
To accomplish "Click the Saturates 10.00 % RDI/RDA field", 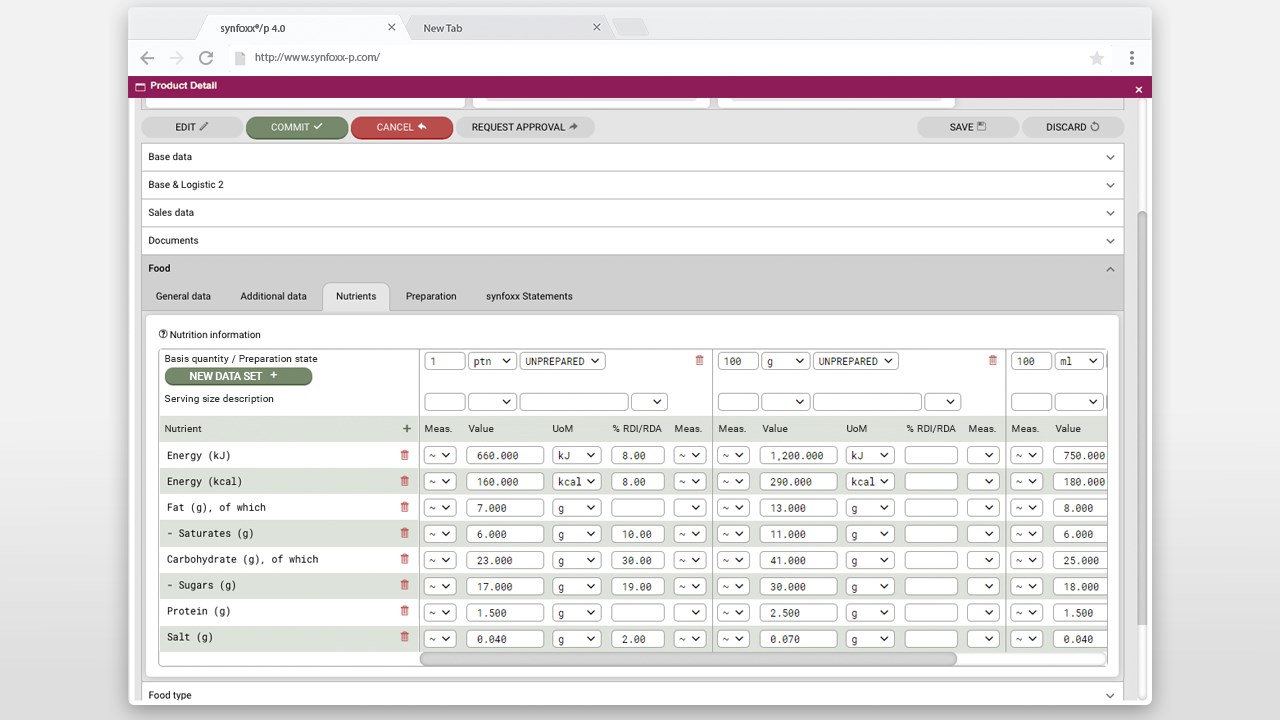I will (x=638, y=533).
